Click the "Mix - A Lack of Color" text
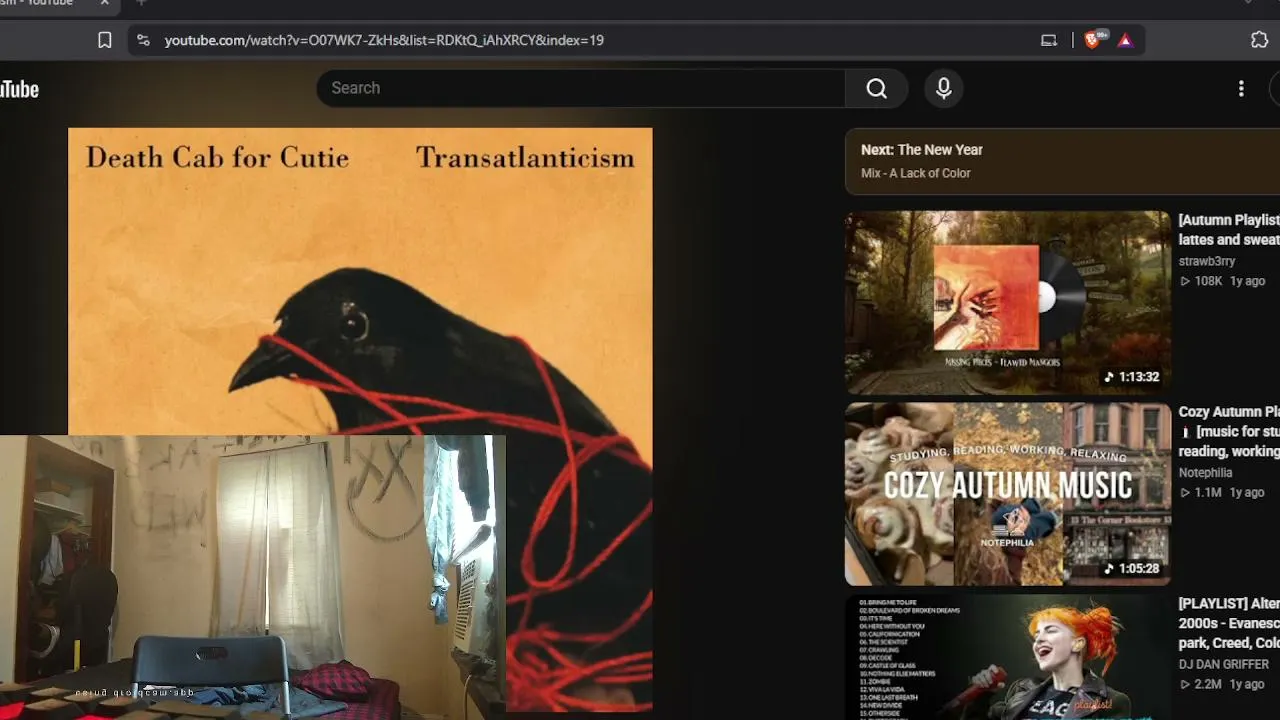Screen dimensions: 1280x720 (x=916, y=173)
